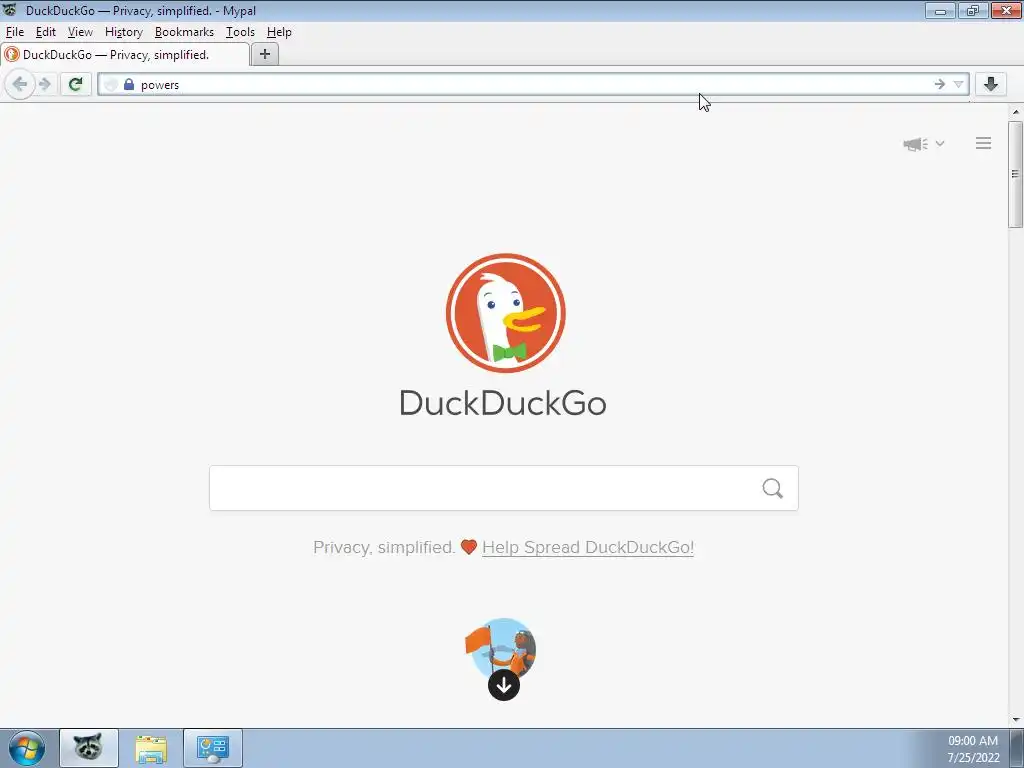The image size is (1024, 768).
Task: Click the 'Privacy, simplified.' tagline
Action: coord(384,547)
